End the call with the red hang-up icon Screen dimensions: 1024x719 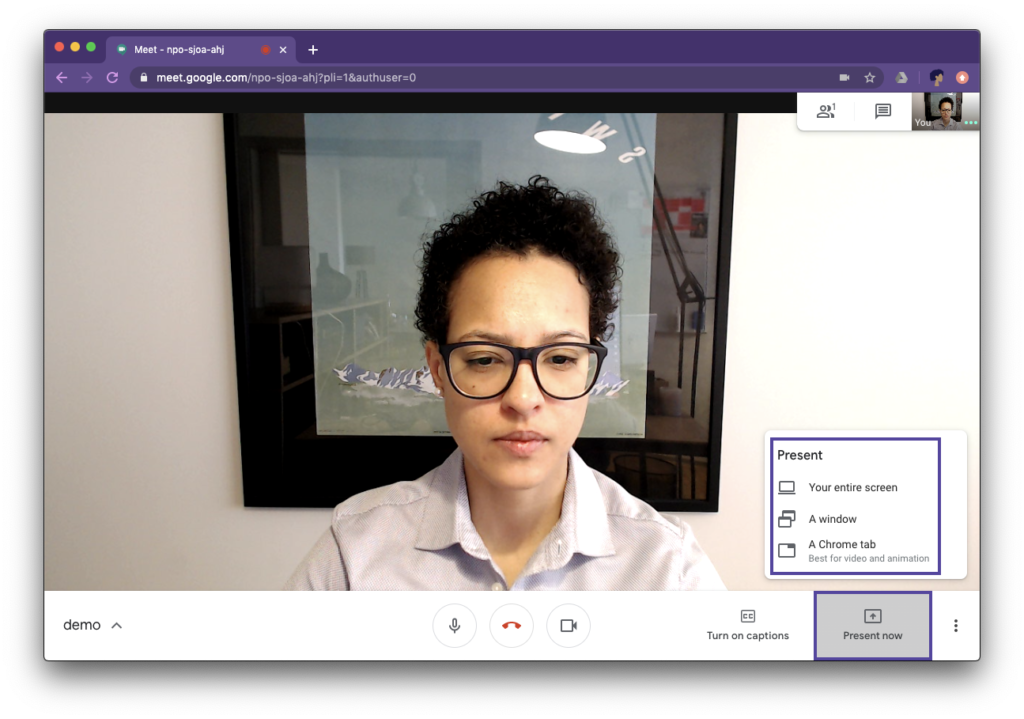point(511,625)
